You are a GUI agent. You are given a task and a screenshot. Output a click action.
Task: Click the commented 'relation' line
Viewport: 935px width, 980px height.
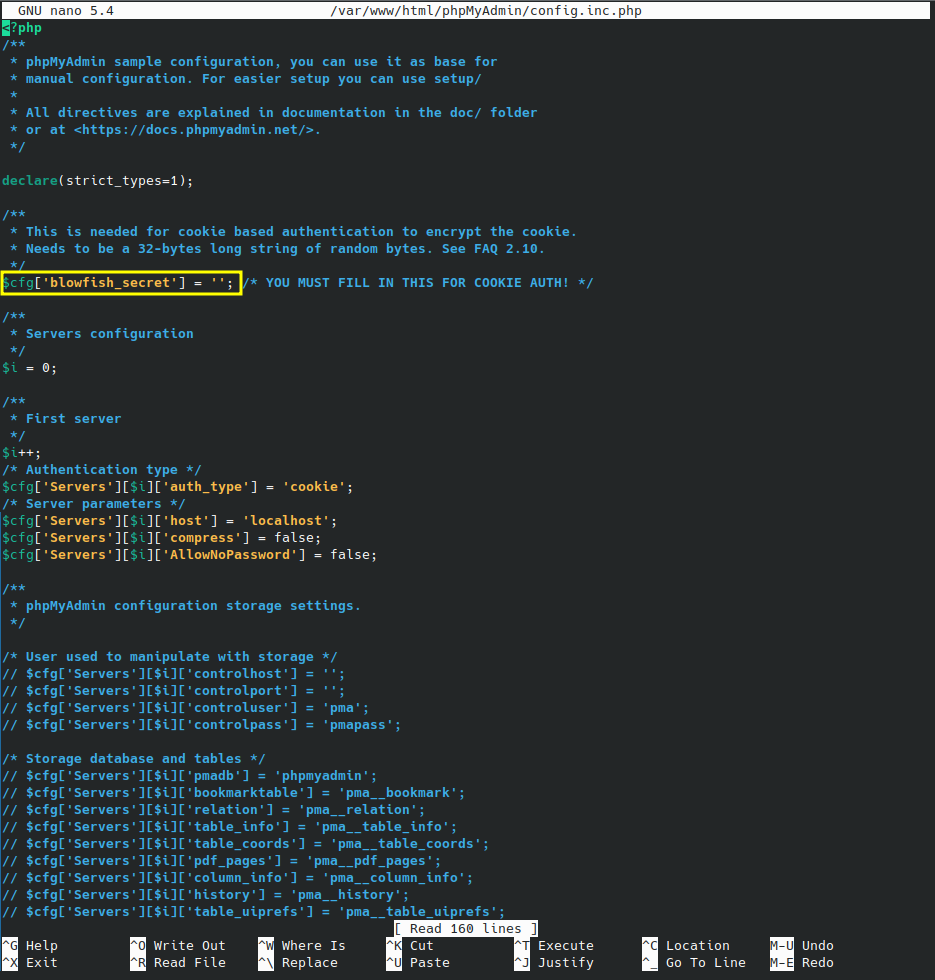pyautogui.click(x=214, y=809)
